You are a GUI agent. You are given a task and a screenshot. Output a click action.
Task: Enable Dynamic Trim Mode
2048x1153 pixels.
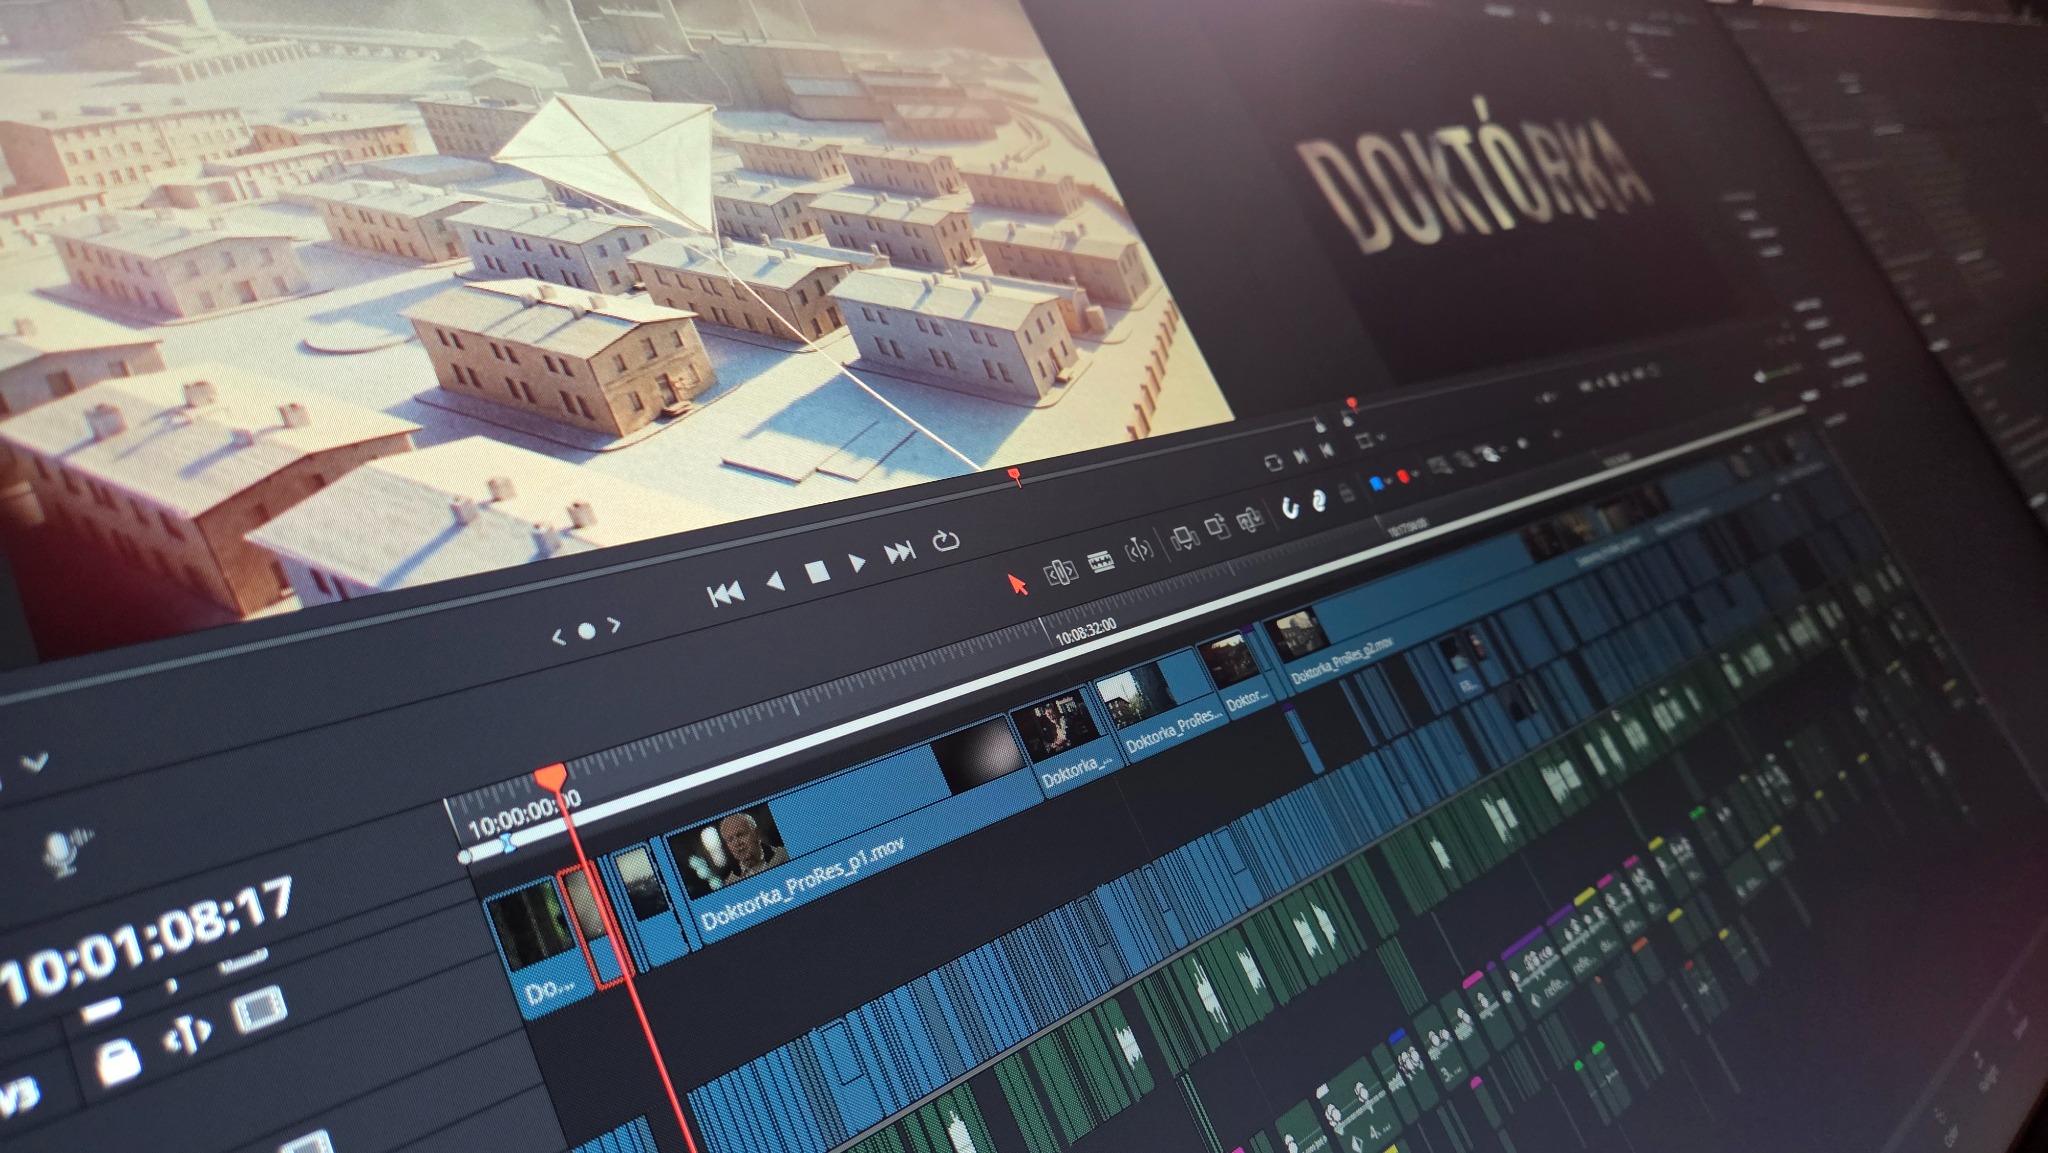1140,548
